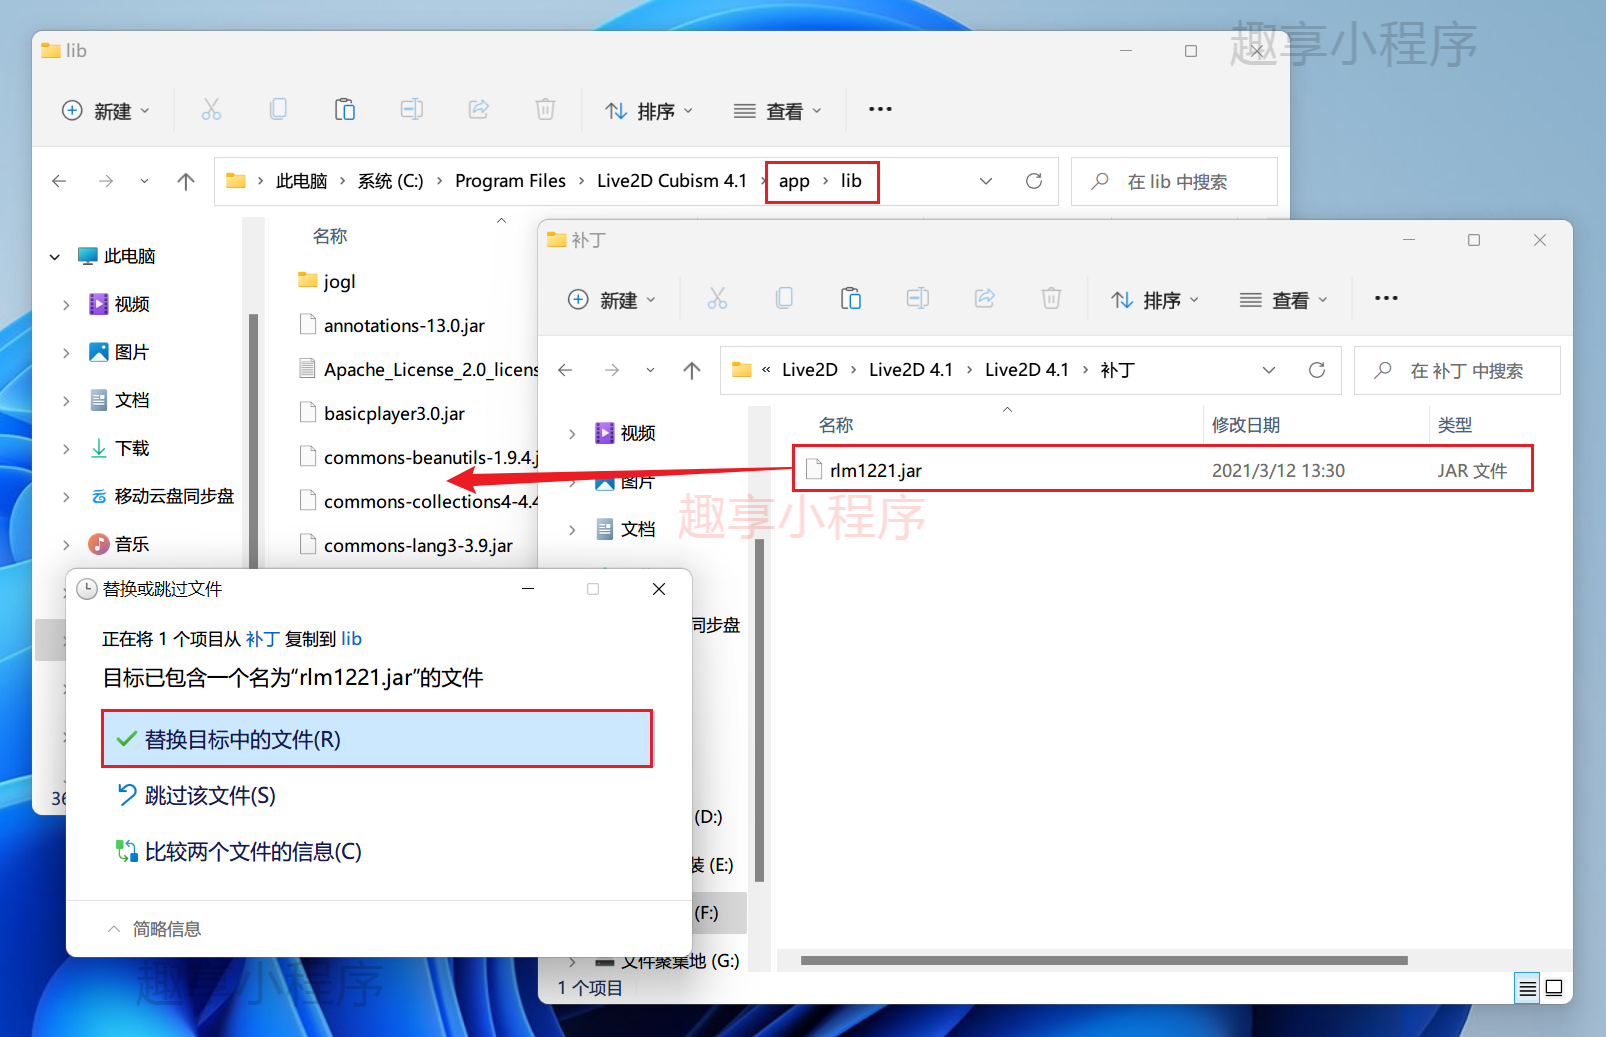Click the Delete trash icon in lib window
1606x1037 pixels.
(x=545, y=110)
